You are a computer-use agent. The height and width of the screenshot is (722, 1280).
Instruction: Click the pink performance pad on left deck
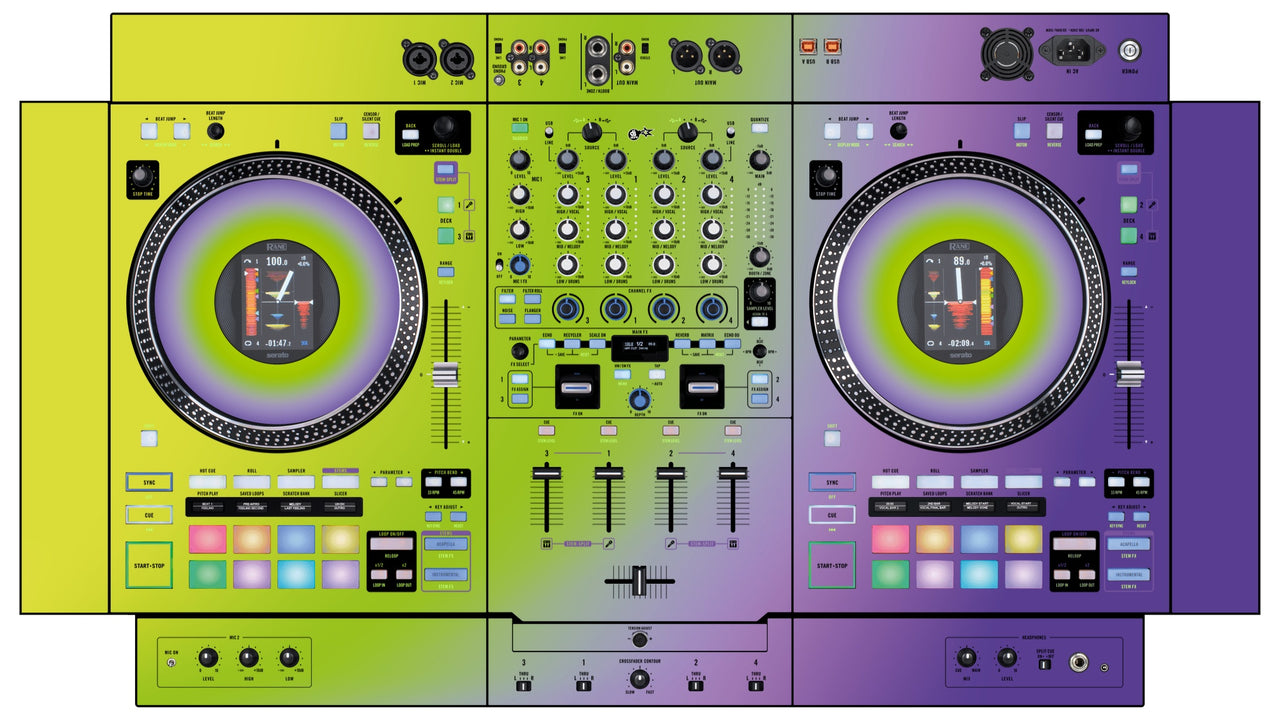coord(207,539)
